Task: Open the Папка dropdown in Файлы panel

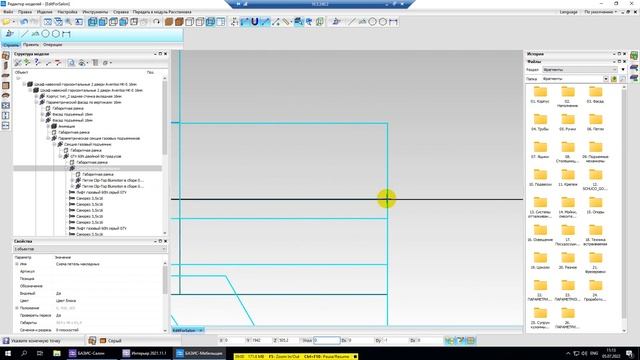Action: point(606,79)
